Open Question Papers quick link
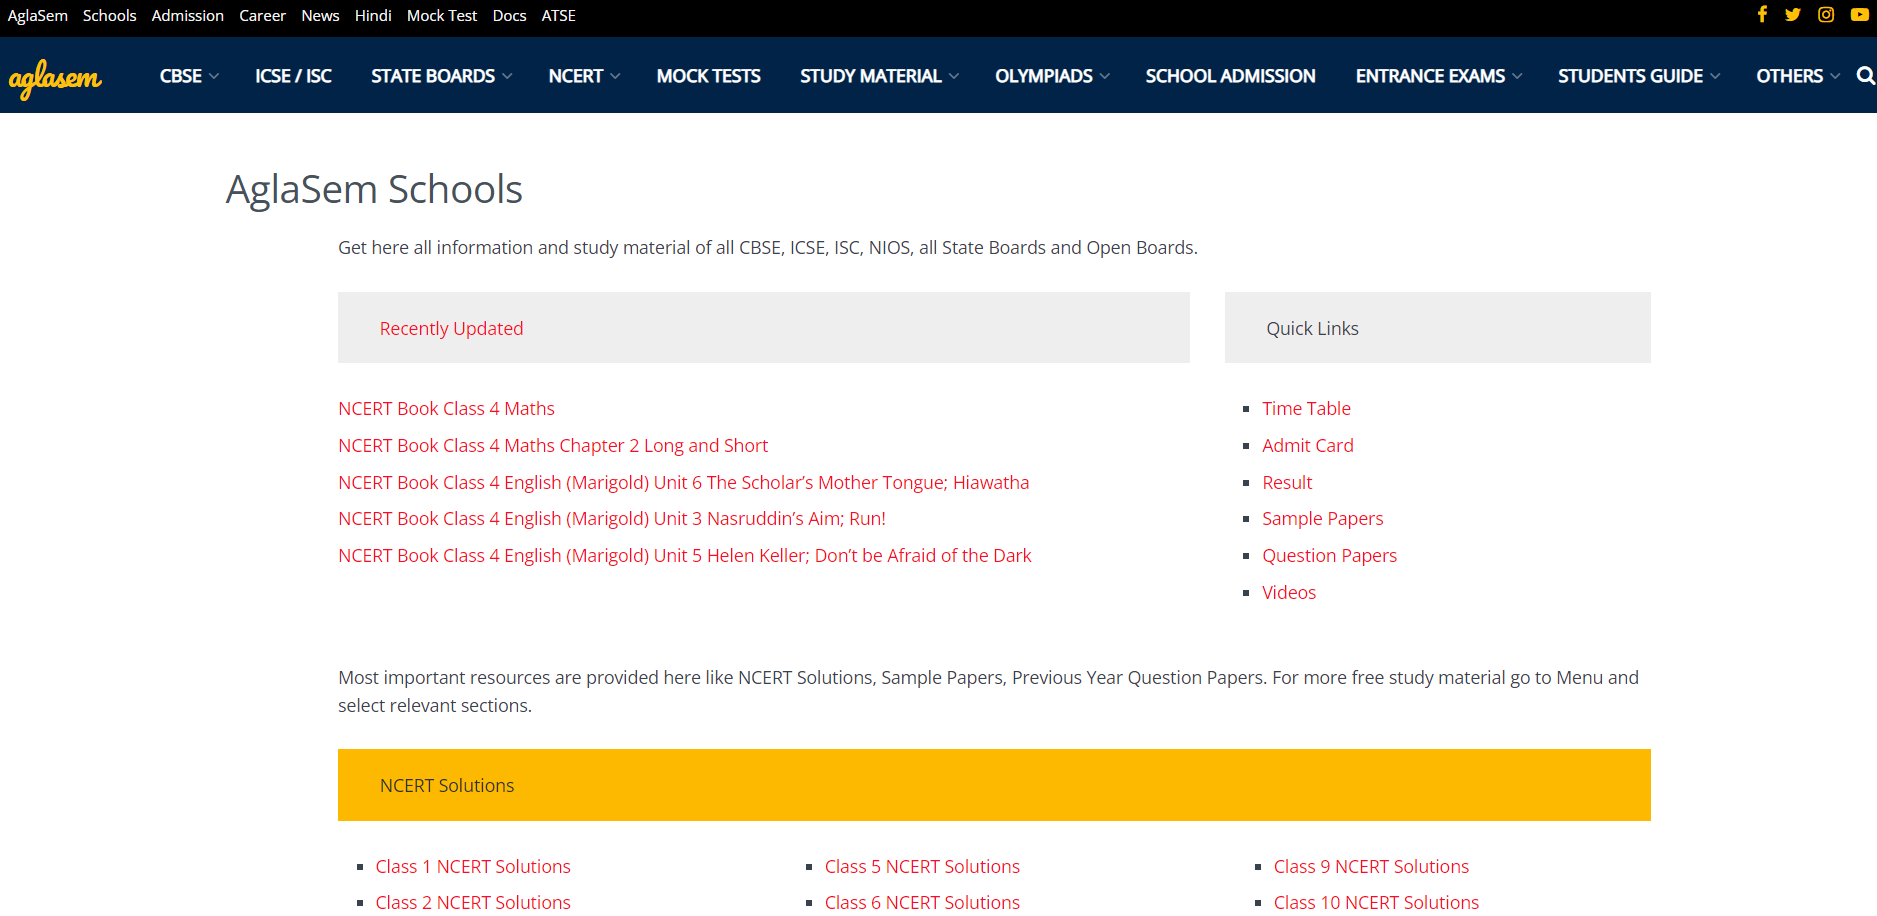 tap(1329, 555)
